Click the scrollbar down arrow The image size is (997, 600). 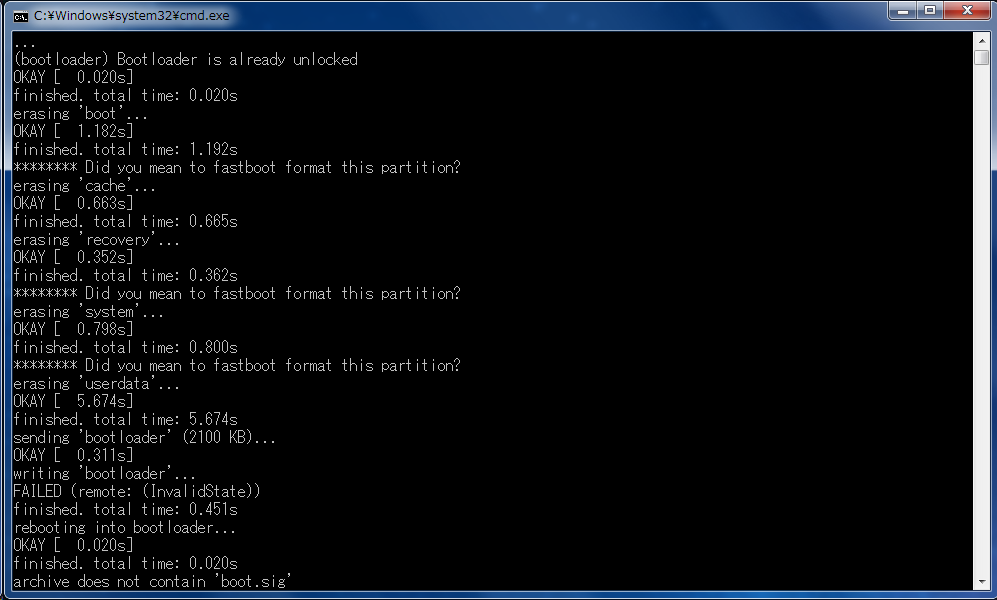(981, 582)
